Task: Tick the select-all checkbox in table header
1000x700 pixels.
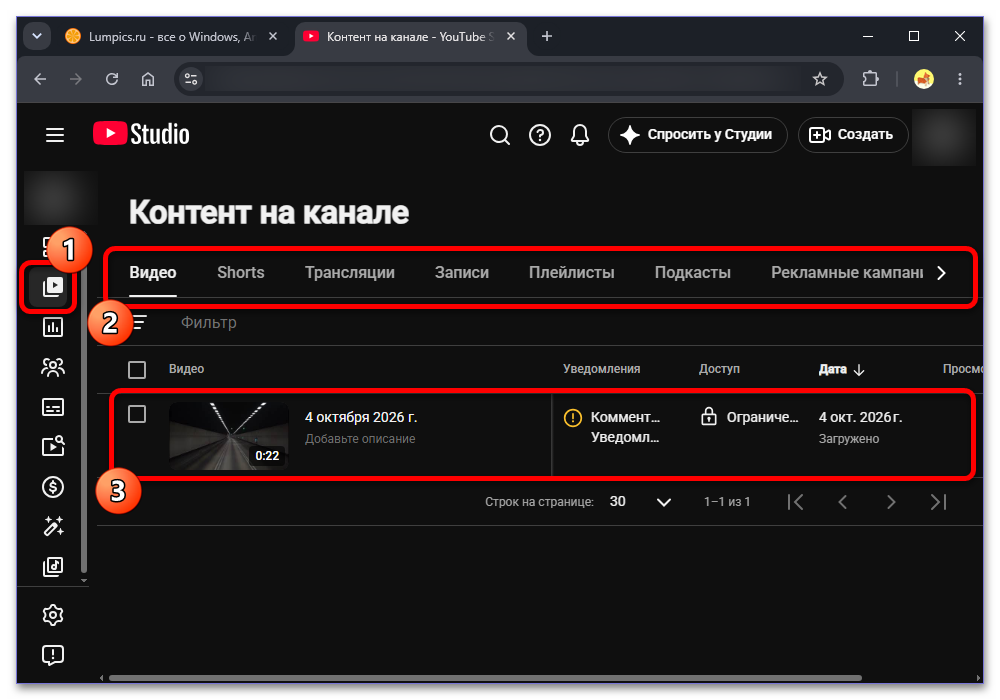Action: coord(137,370)
